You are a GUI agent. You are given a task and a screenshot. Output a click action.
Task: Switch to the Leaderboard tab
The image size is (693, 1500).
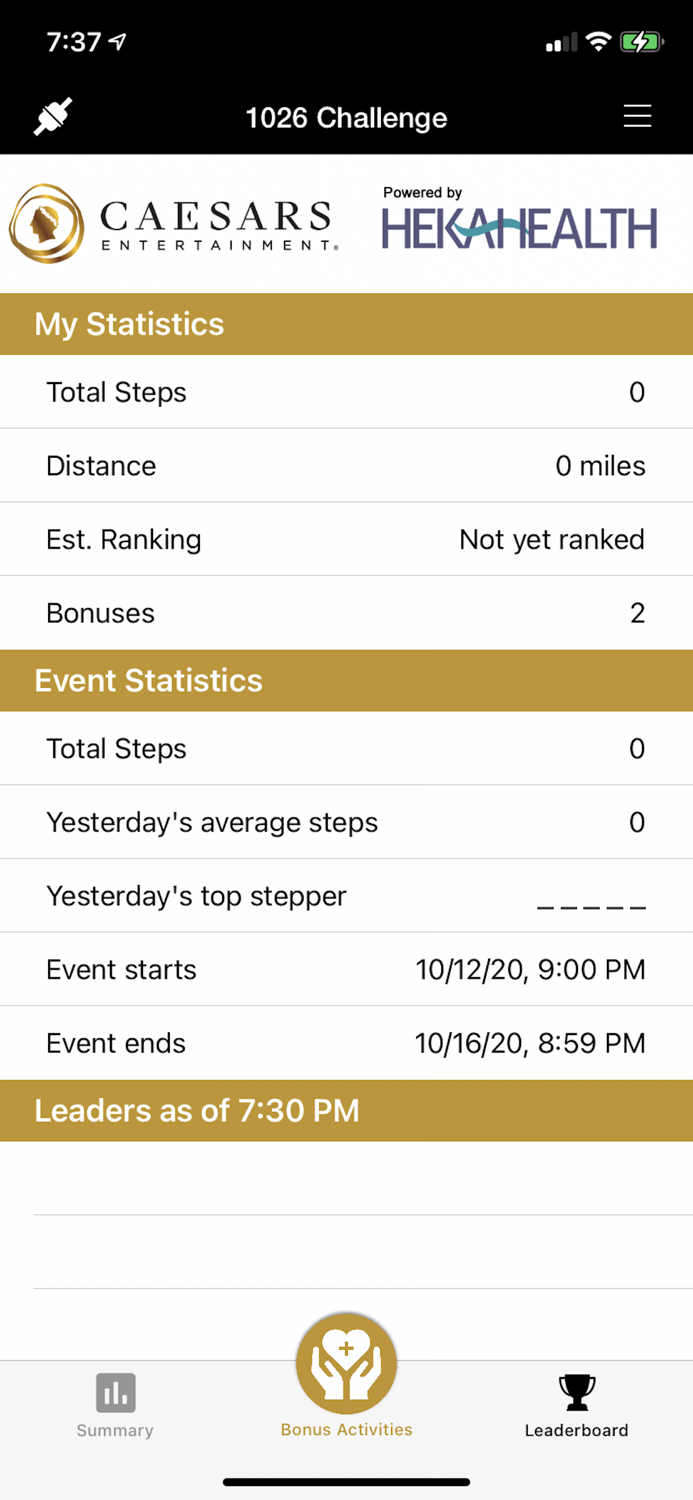coord(576,1405)
